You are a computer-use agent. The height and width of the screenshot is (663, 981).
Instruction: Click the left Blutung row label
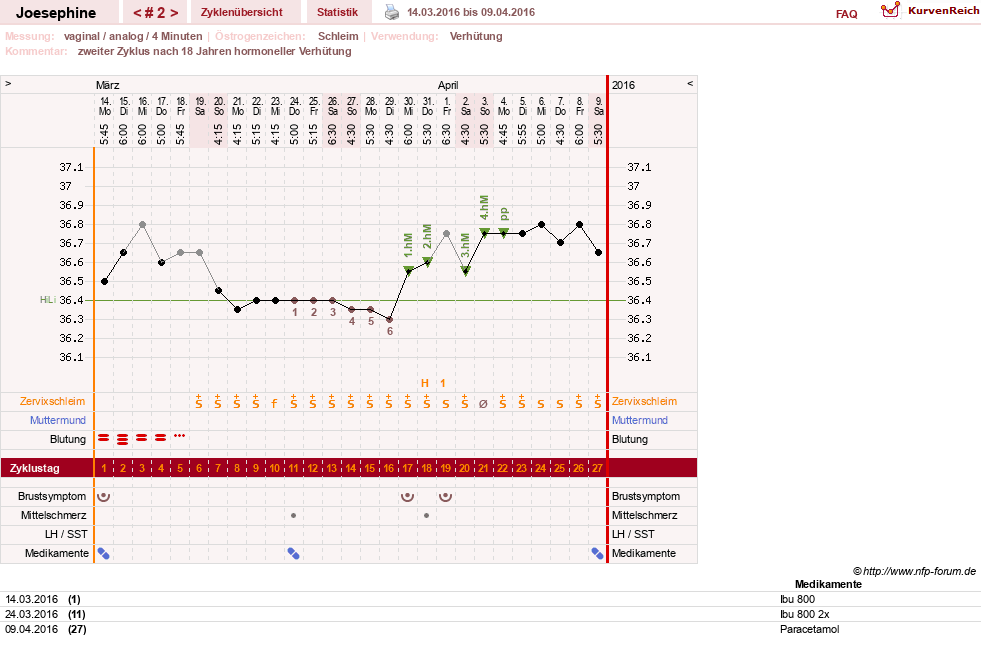tap(68, 439)
